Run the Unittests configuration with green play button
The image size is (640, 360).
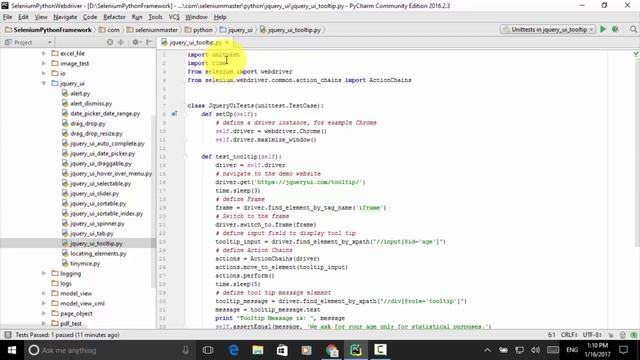(x=602, y=29)
